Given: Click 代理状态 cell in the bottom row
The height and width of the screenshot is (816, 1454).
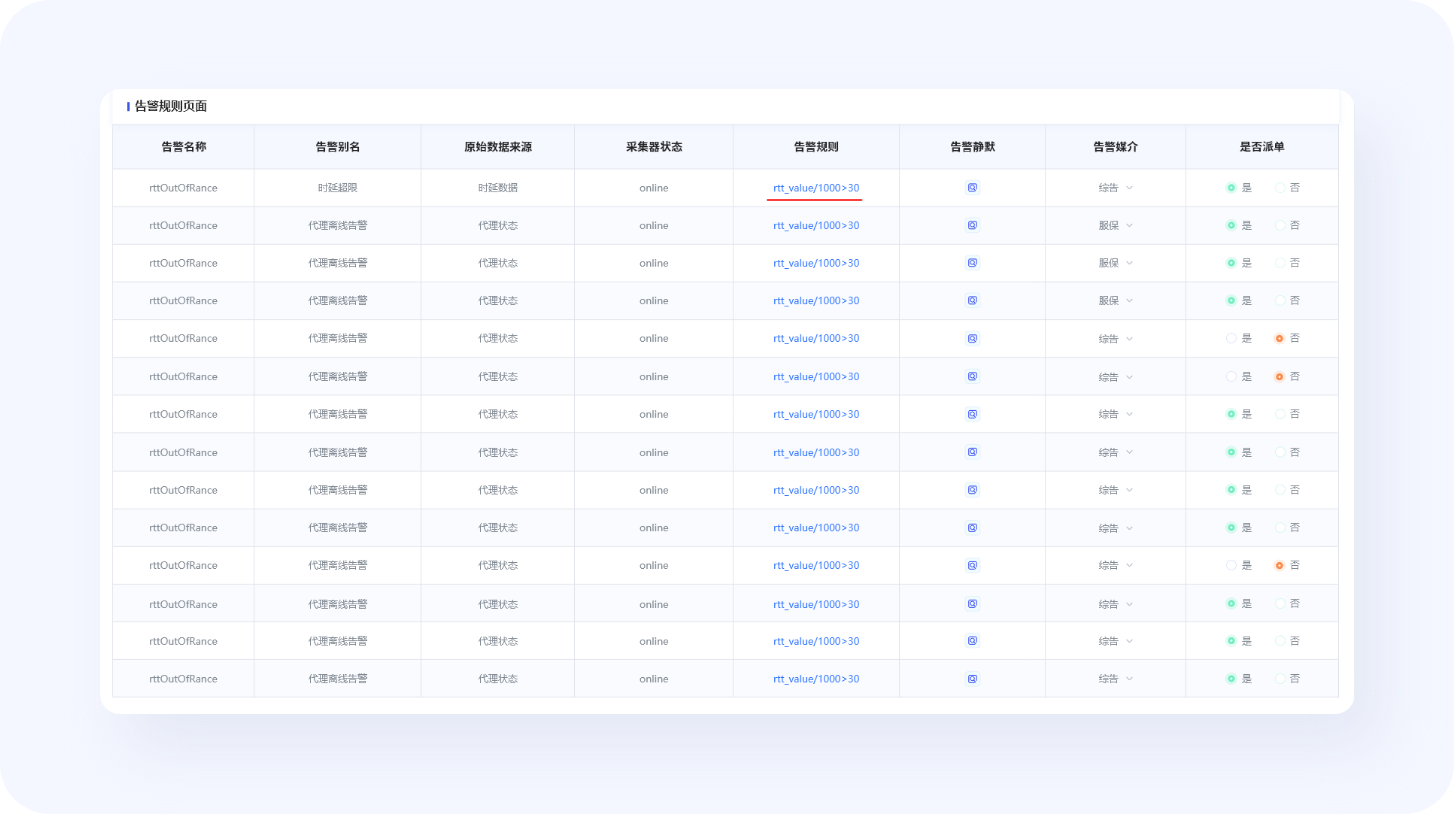Looking at the screenshot, I should click(498, 679).
